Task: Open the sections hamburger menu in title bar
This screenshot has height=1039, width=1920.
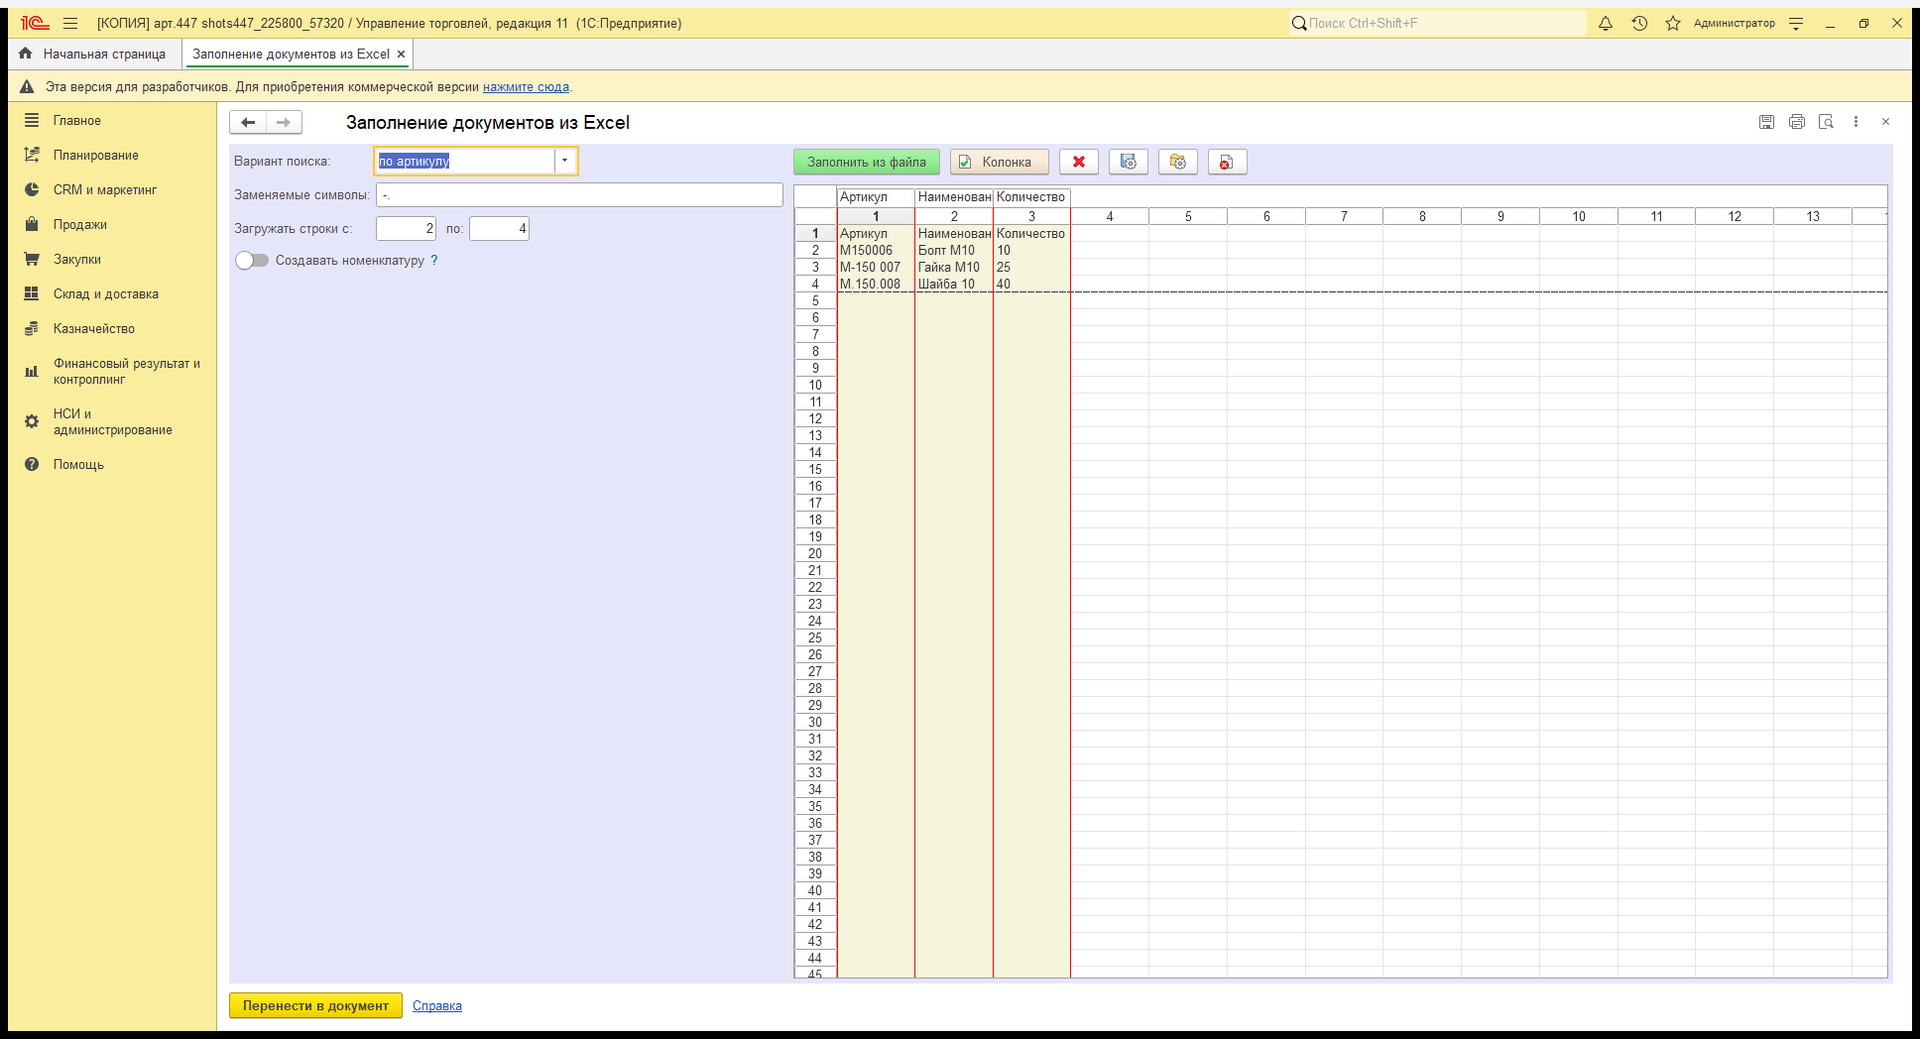Action: pos(70,23)
